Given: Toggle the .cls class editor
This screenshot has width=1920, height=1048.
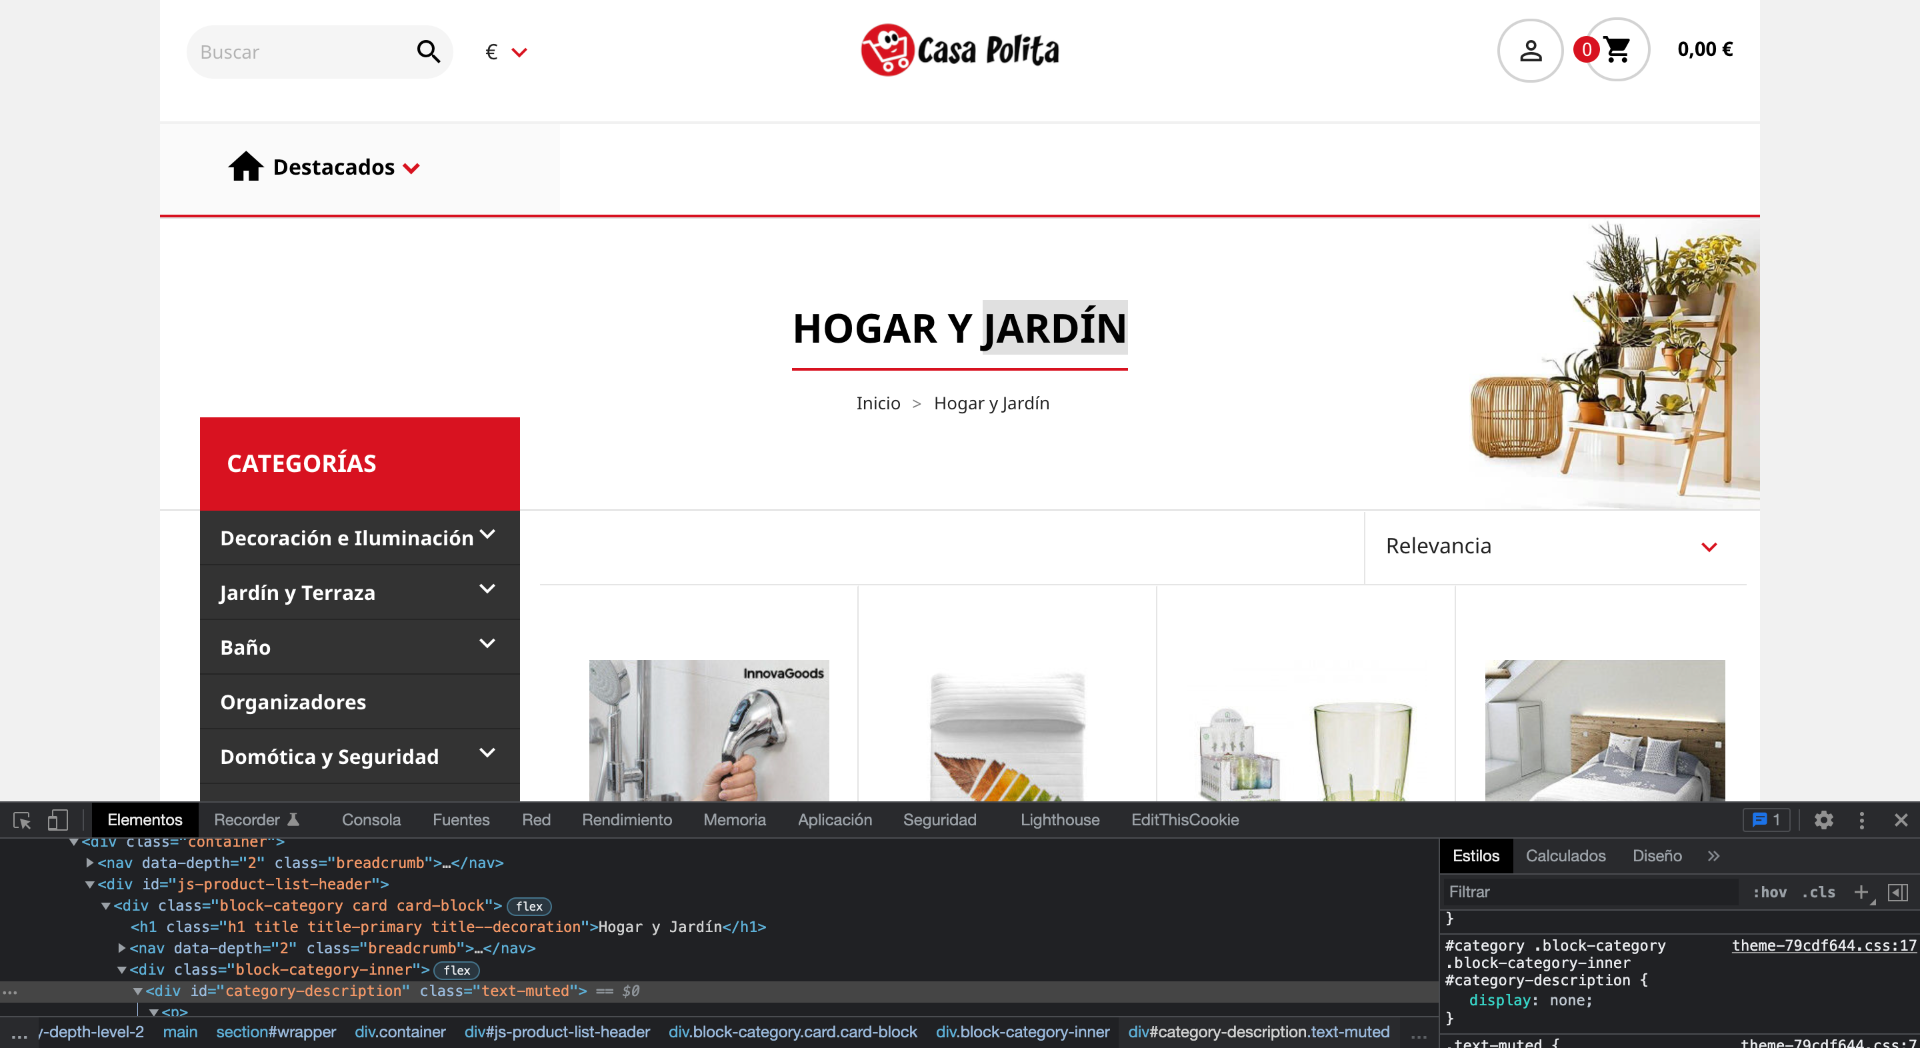Looking at the screenshot, I should pyautogui.click(x=1819, y=892).
